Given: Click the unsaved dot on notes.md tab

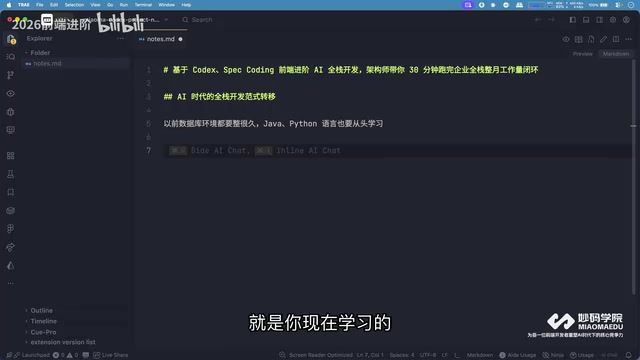Looking at the screenshot, I should (x=180, y=39).
